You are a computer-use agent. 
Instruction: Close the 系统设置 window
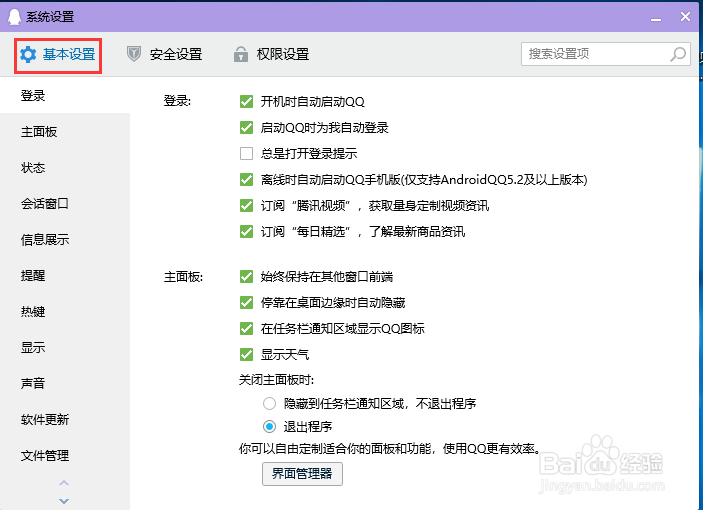pos(685,17)
